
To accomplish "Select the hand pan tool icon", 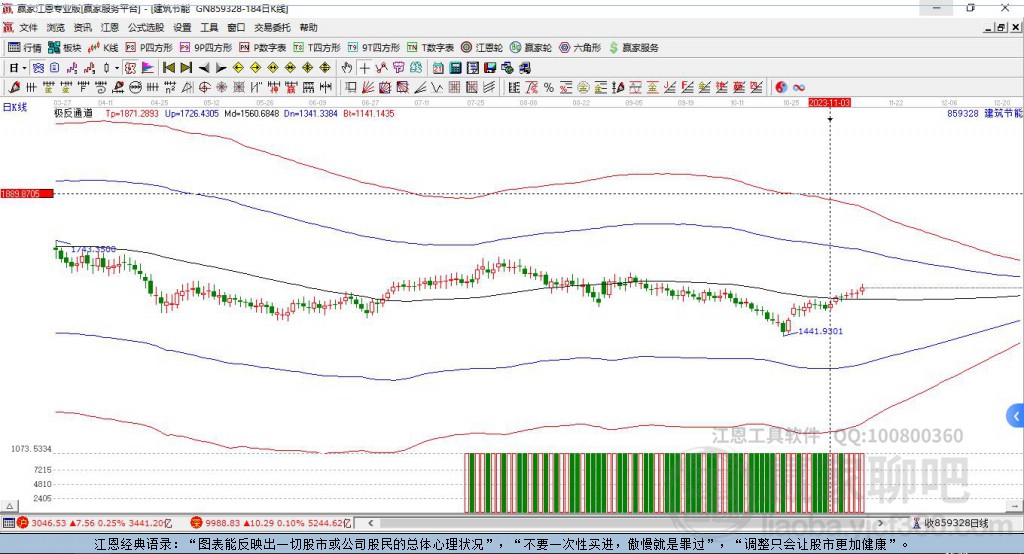I will pyautogui.click(x=347, y=67).
